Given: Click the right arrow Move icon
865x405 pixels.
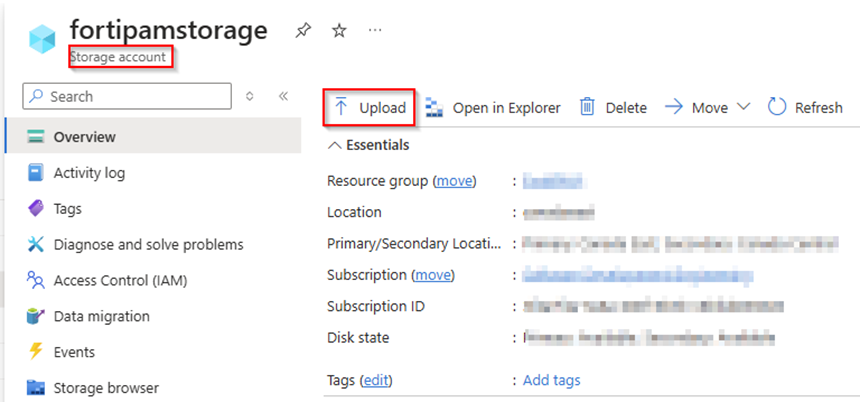Looking at the screenshot, I should [x=674, y=107].
